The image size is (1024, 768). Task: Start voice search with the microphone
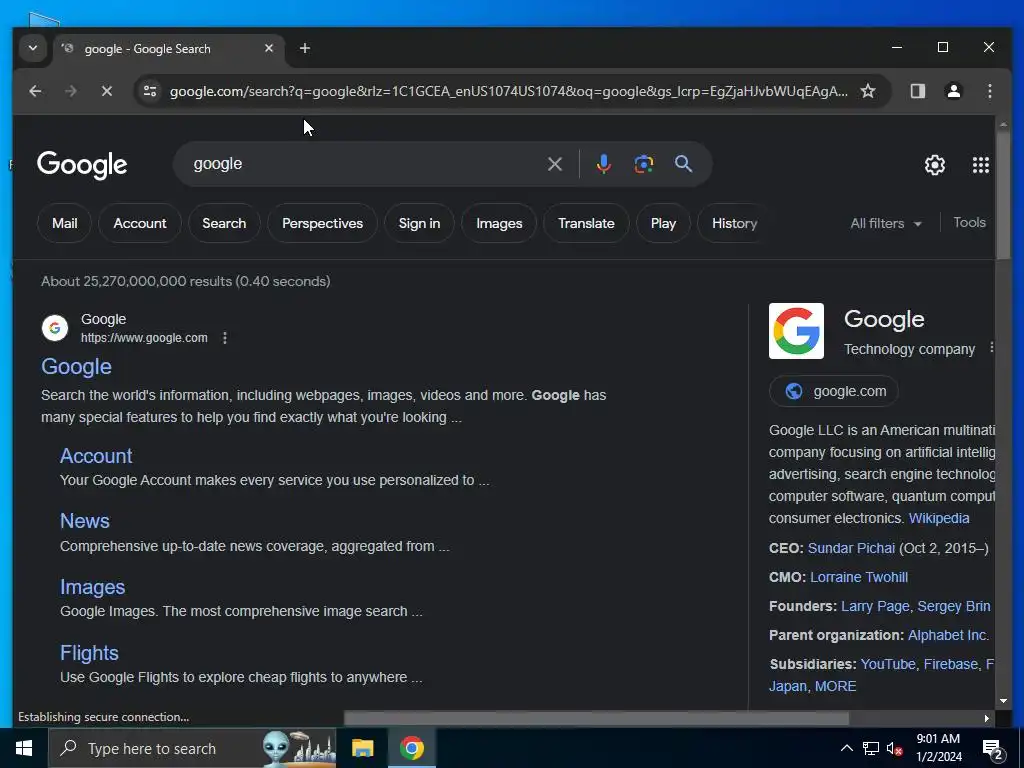[x=603, y=164]
